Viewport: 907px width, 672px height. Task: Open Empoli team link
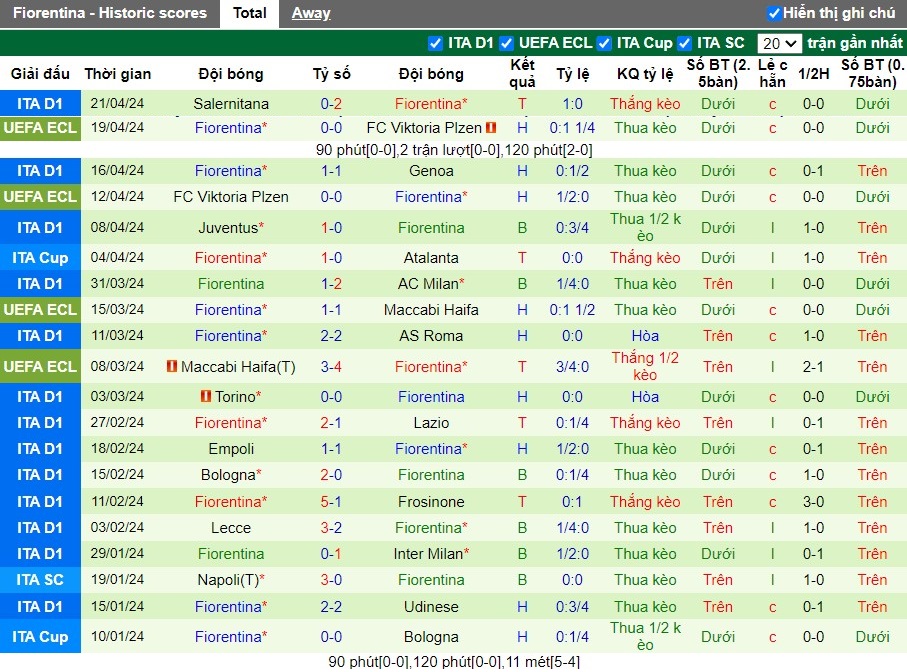pyautogui.click(x=231, y=449)
